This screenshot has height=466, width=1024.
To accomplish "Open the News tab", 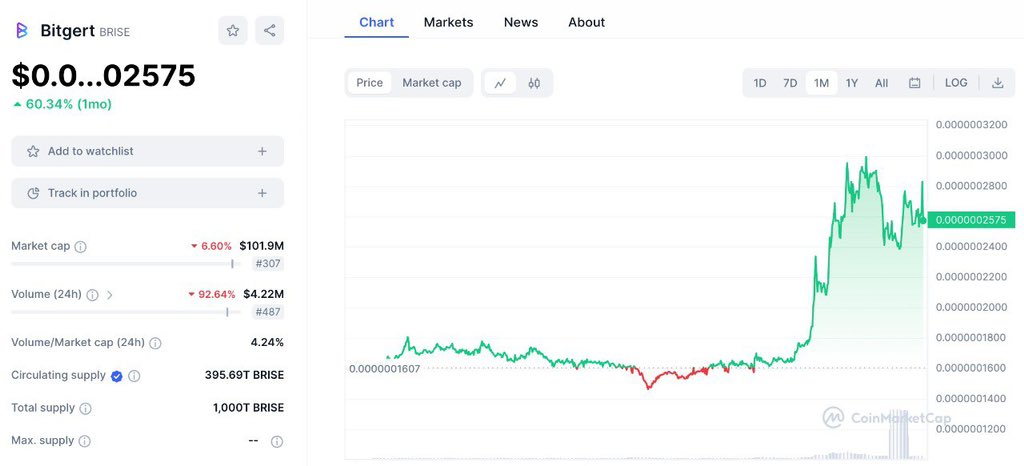I will (x=521, y=22).
